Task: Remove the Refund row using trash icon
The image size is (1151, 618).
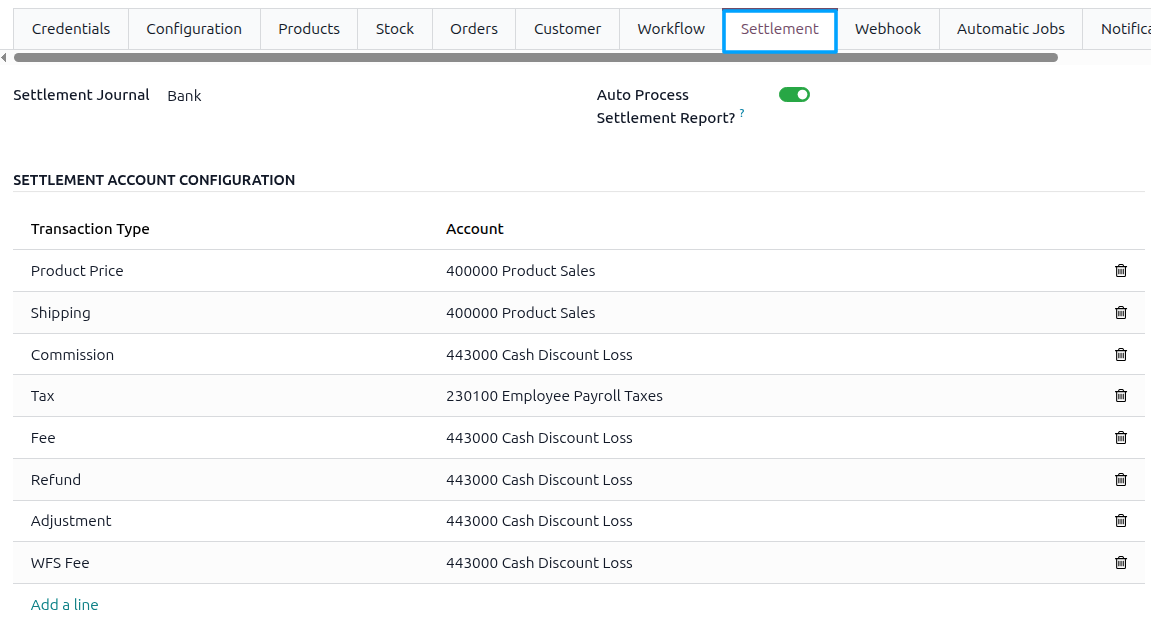Action: (1120, 479)
